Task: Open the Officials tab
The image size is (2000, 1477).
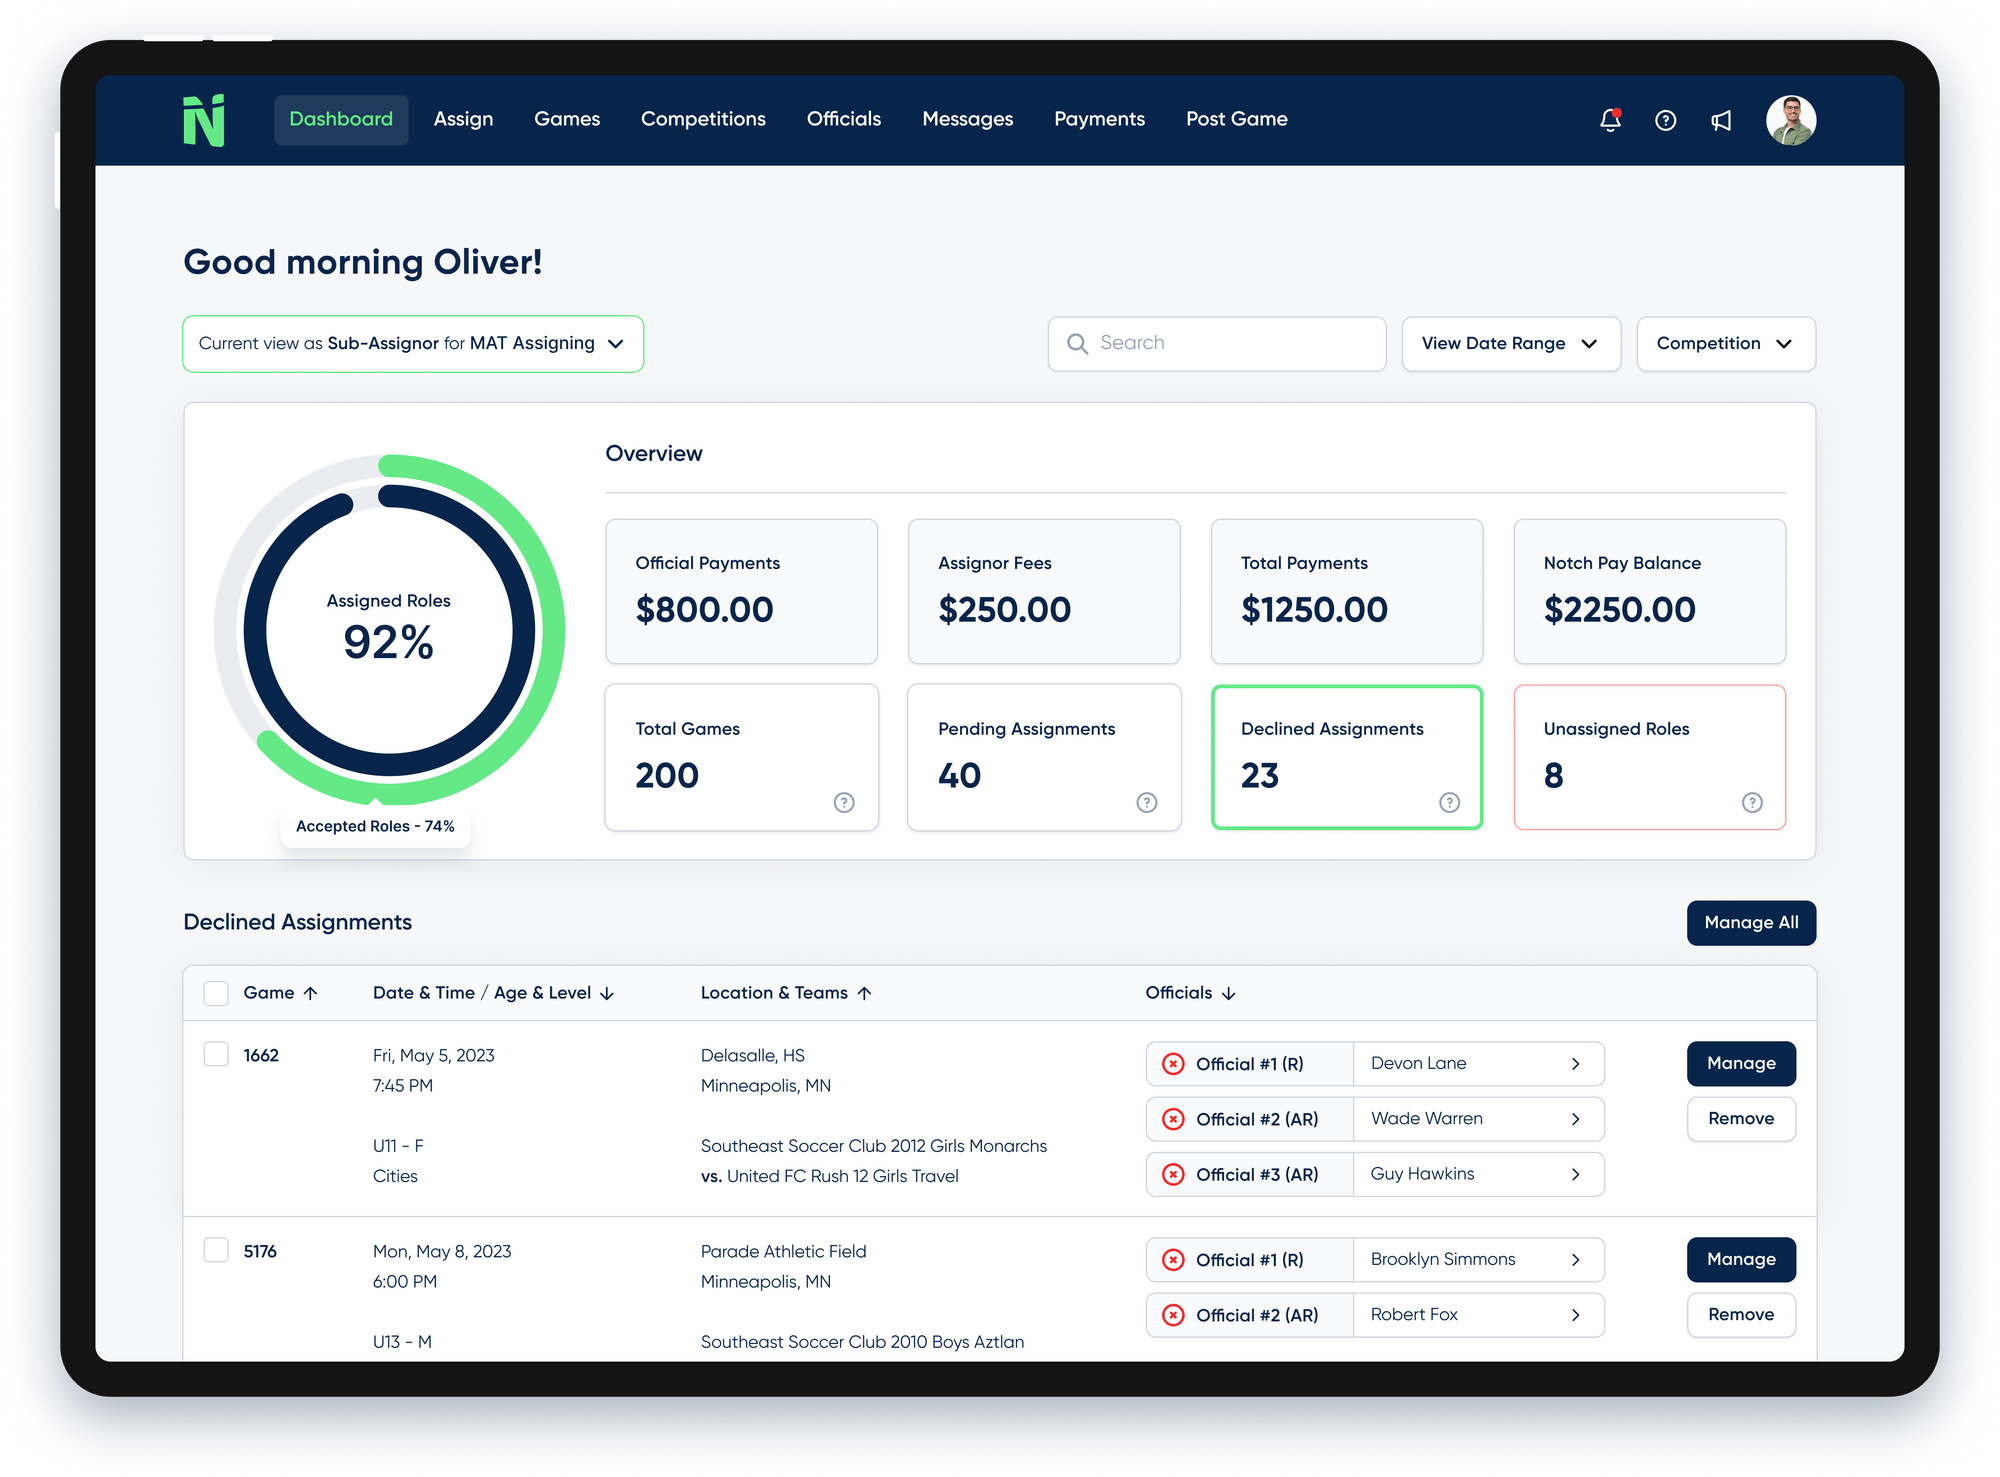Action: tap(844, 119)
